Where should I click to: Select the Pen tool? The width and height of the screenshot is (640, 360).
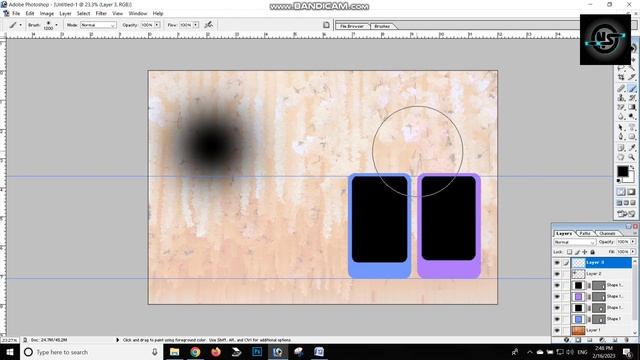[620, 136]
